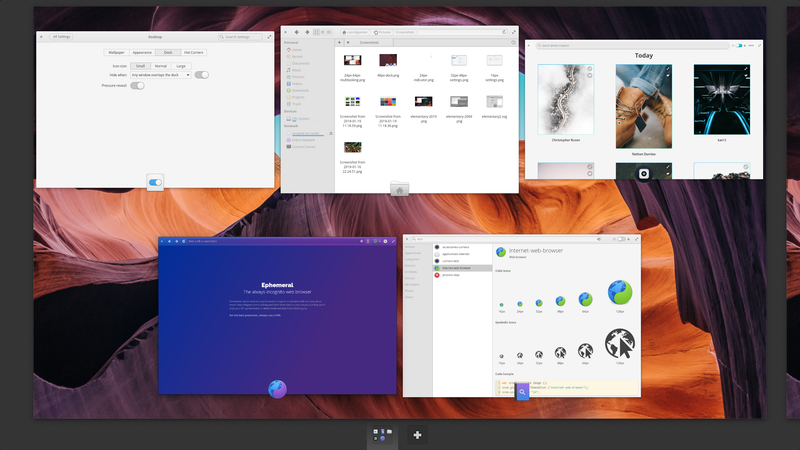Click Pictures in the Files path bar
The image size is (800, 450).
click(x=382, y=32)
